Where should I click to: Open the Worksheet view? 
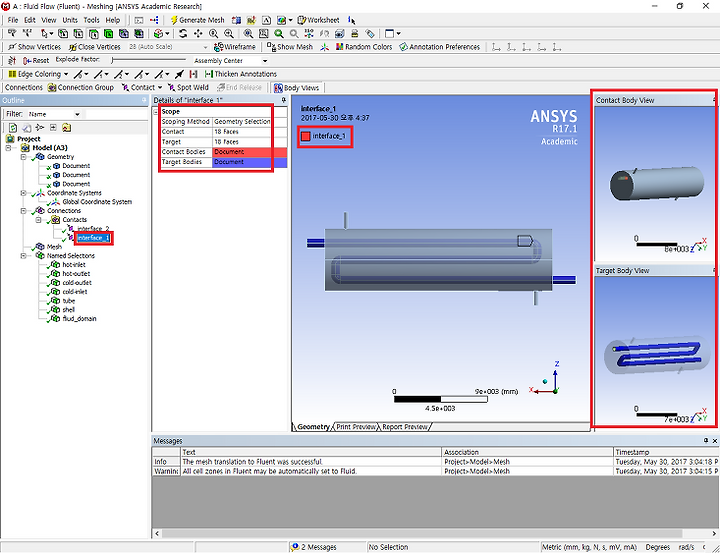[x=318, y=20]
